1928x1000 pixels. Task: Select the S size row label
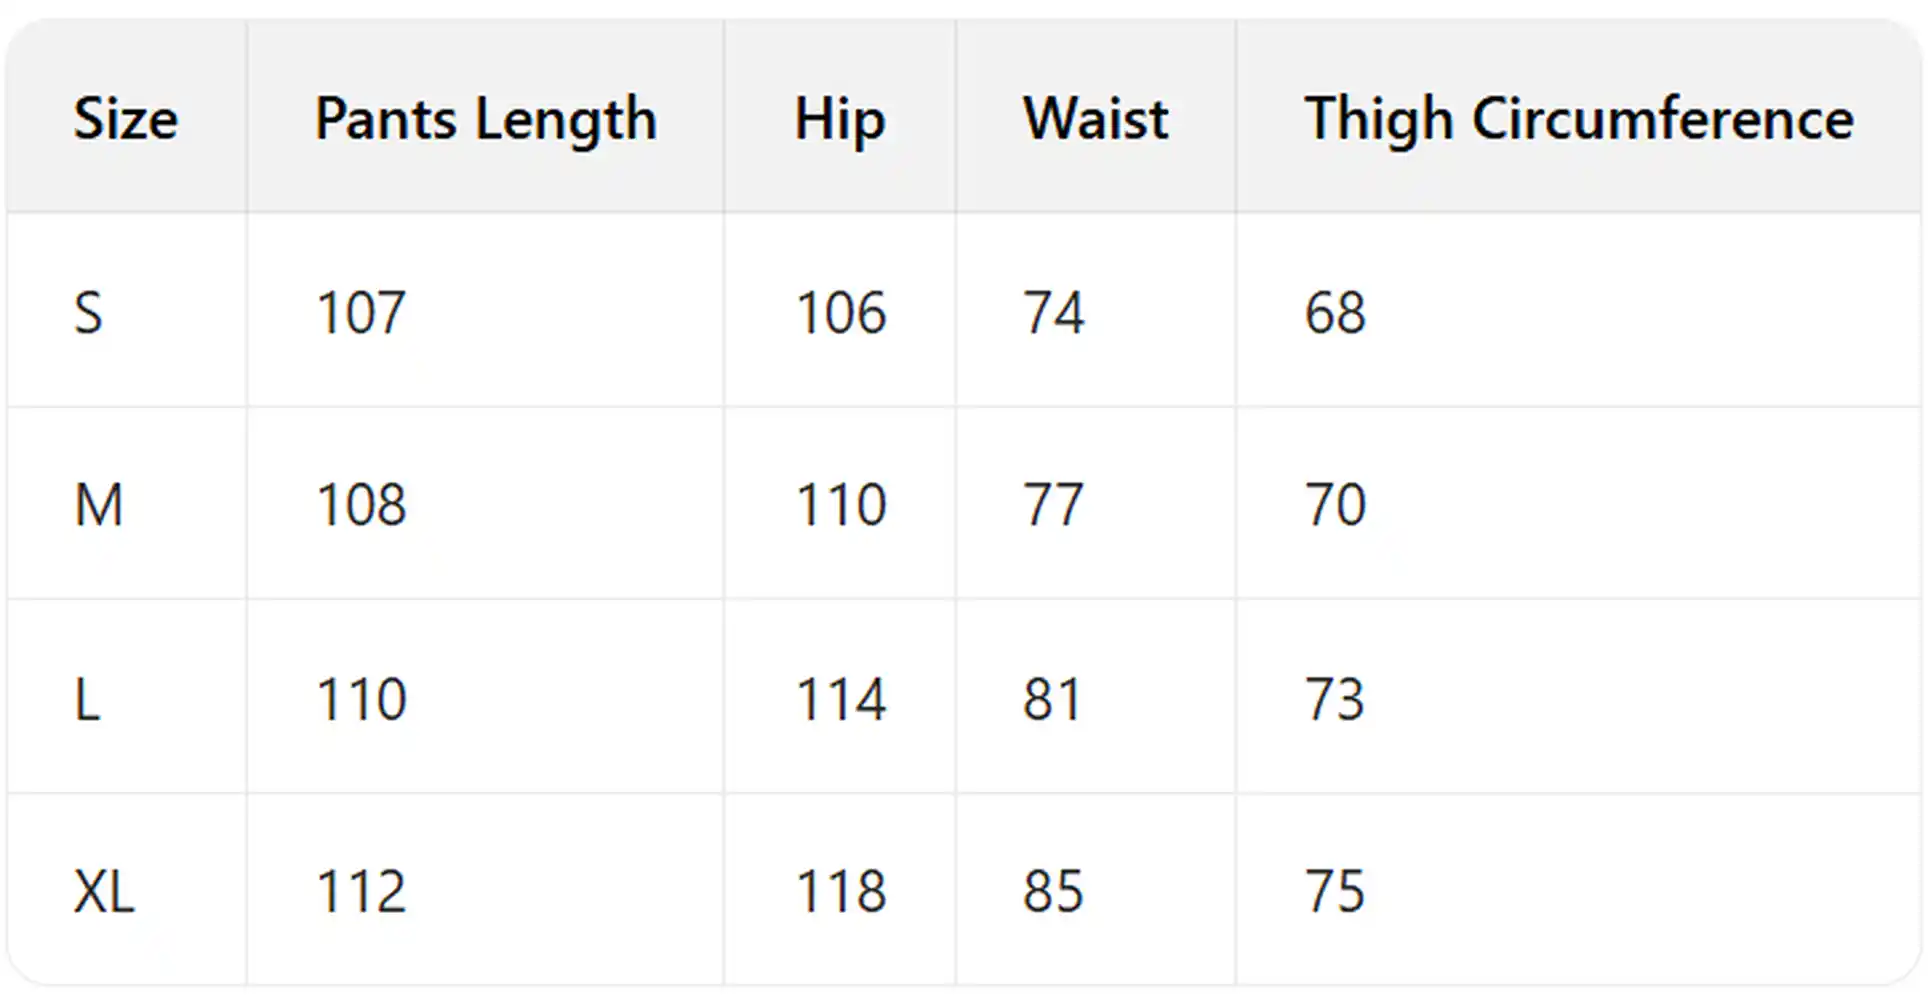tap(89, 312)
